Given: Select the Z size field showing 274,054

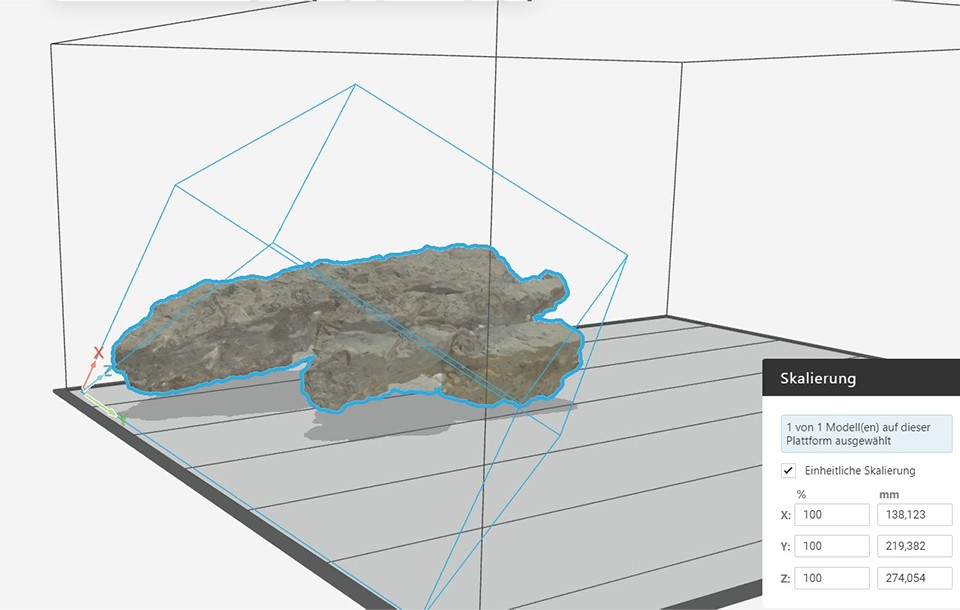Looking at the screenshot, I should coord(914,578).
